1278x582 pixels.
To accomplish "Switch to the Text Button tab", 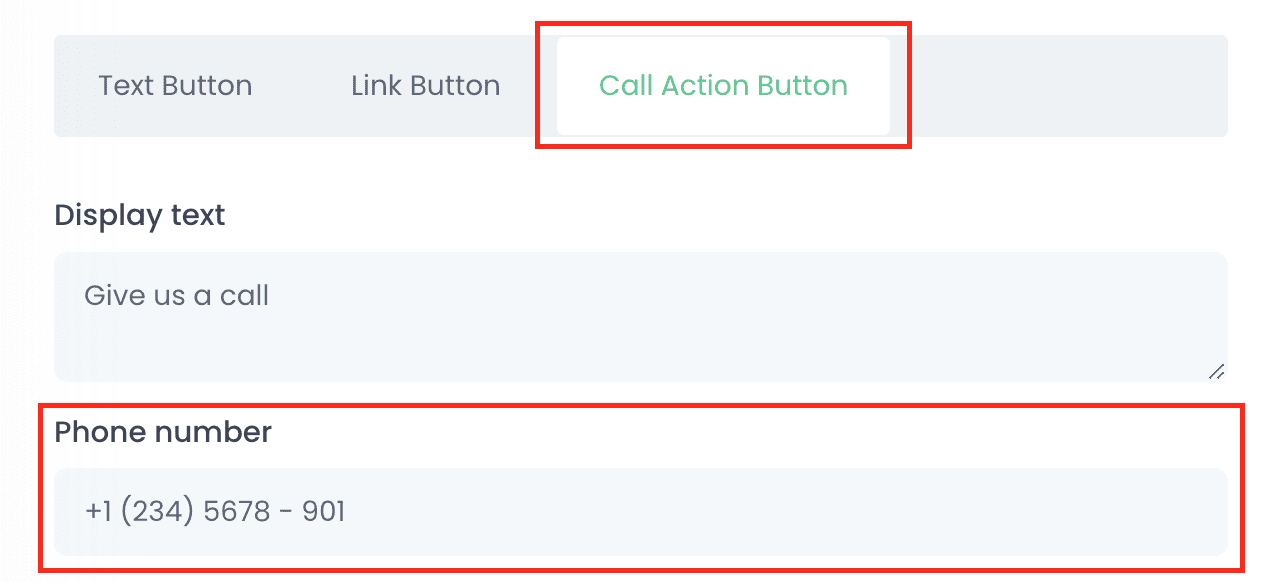I will [175, 86].
